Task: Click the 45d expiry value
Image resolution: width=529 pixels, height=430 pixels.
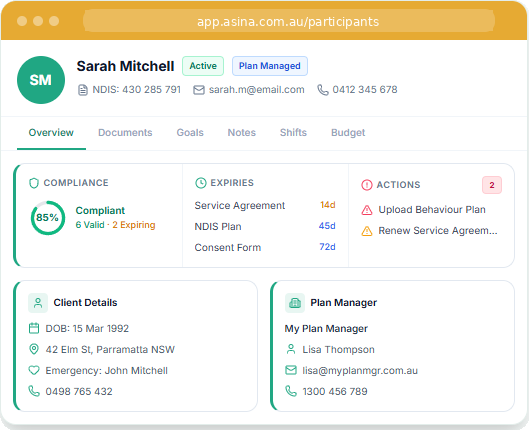Action: click(x=327, y=226)
